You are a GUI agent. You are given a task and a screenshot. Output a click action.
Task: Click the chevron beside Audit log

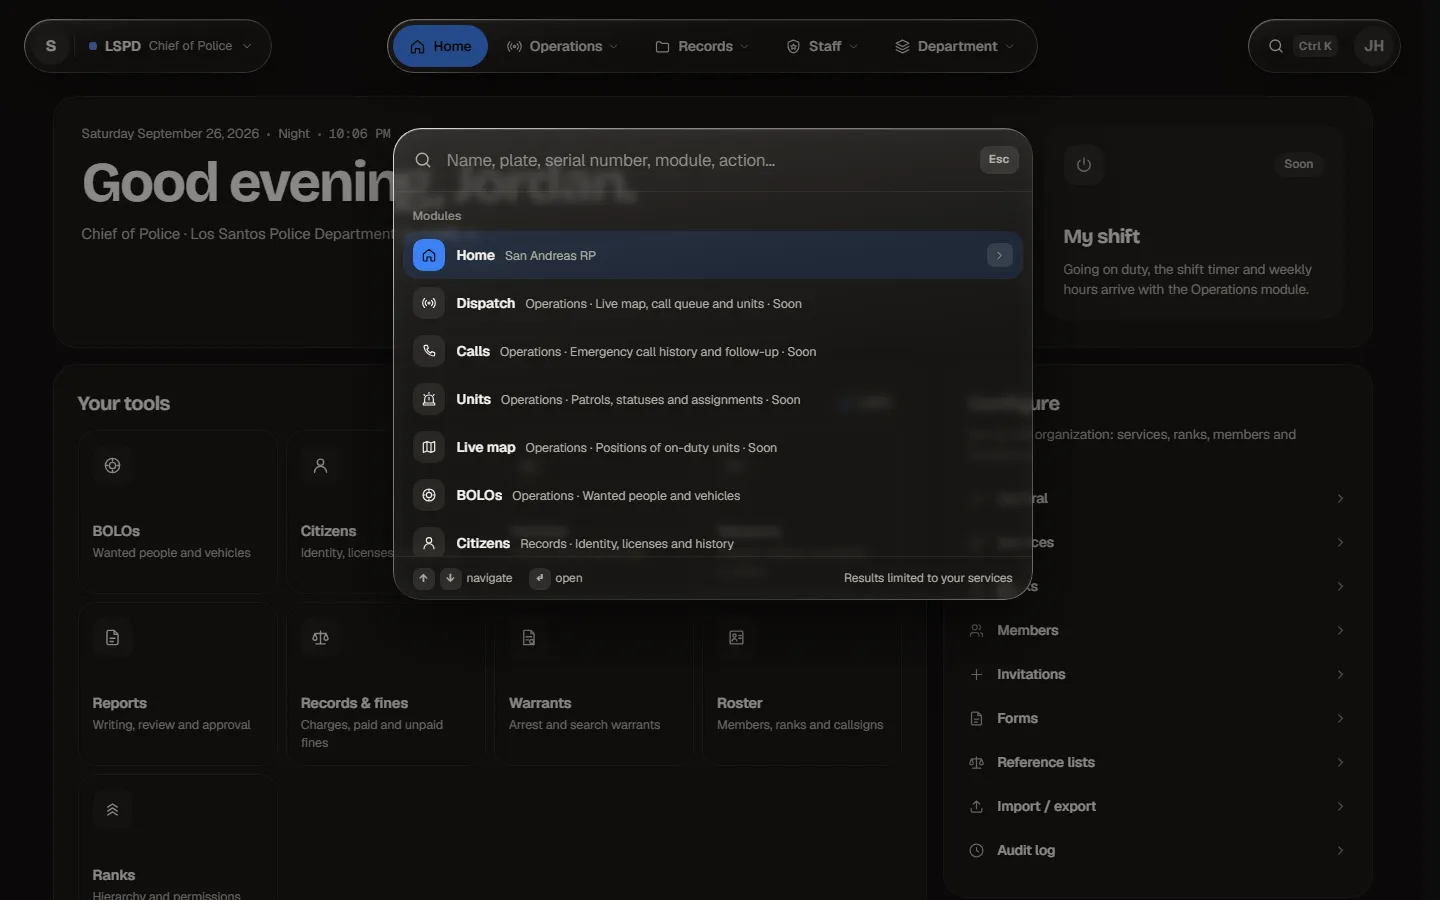pyautogui.click(x=1340, y=850)
